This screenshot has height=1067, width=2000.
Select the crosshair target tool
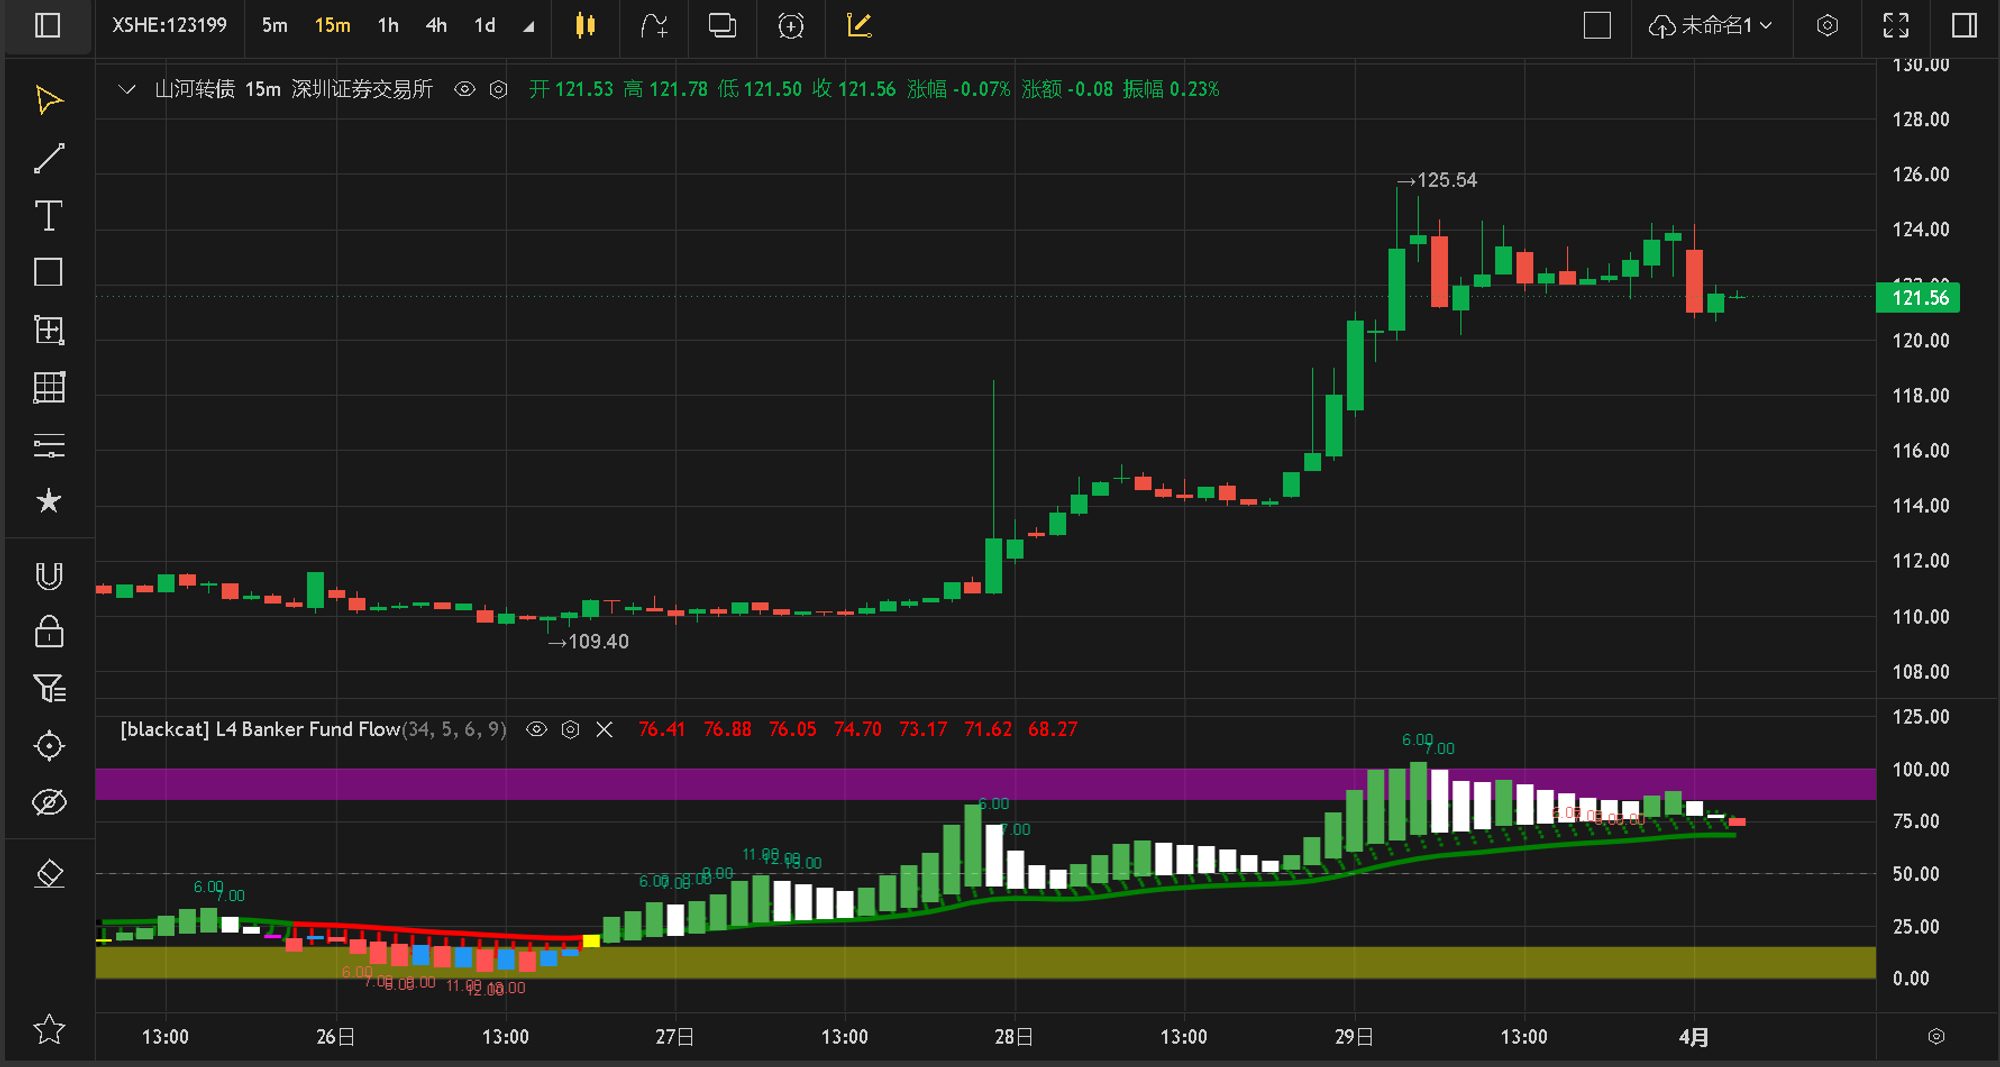click(x=48, y=746)
